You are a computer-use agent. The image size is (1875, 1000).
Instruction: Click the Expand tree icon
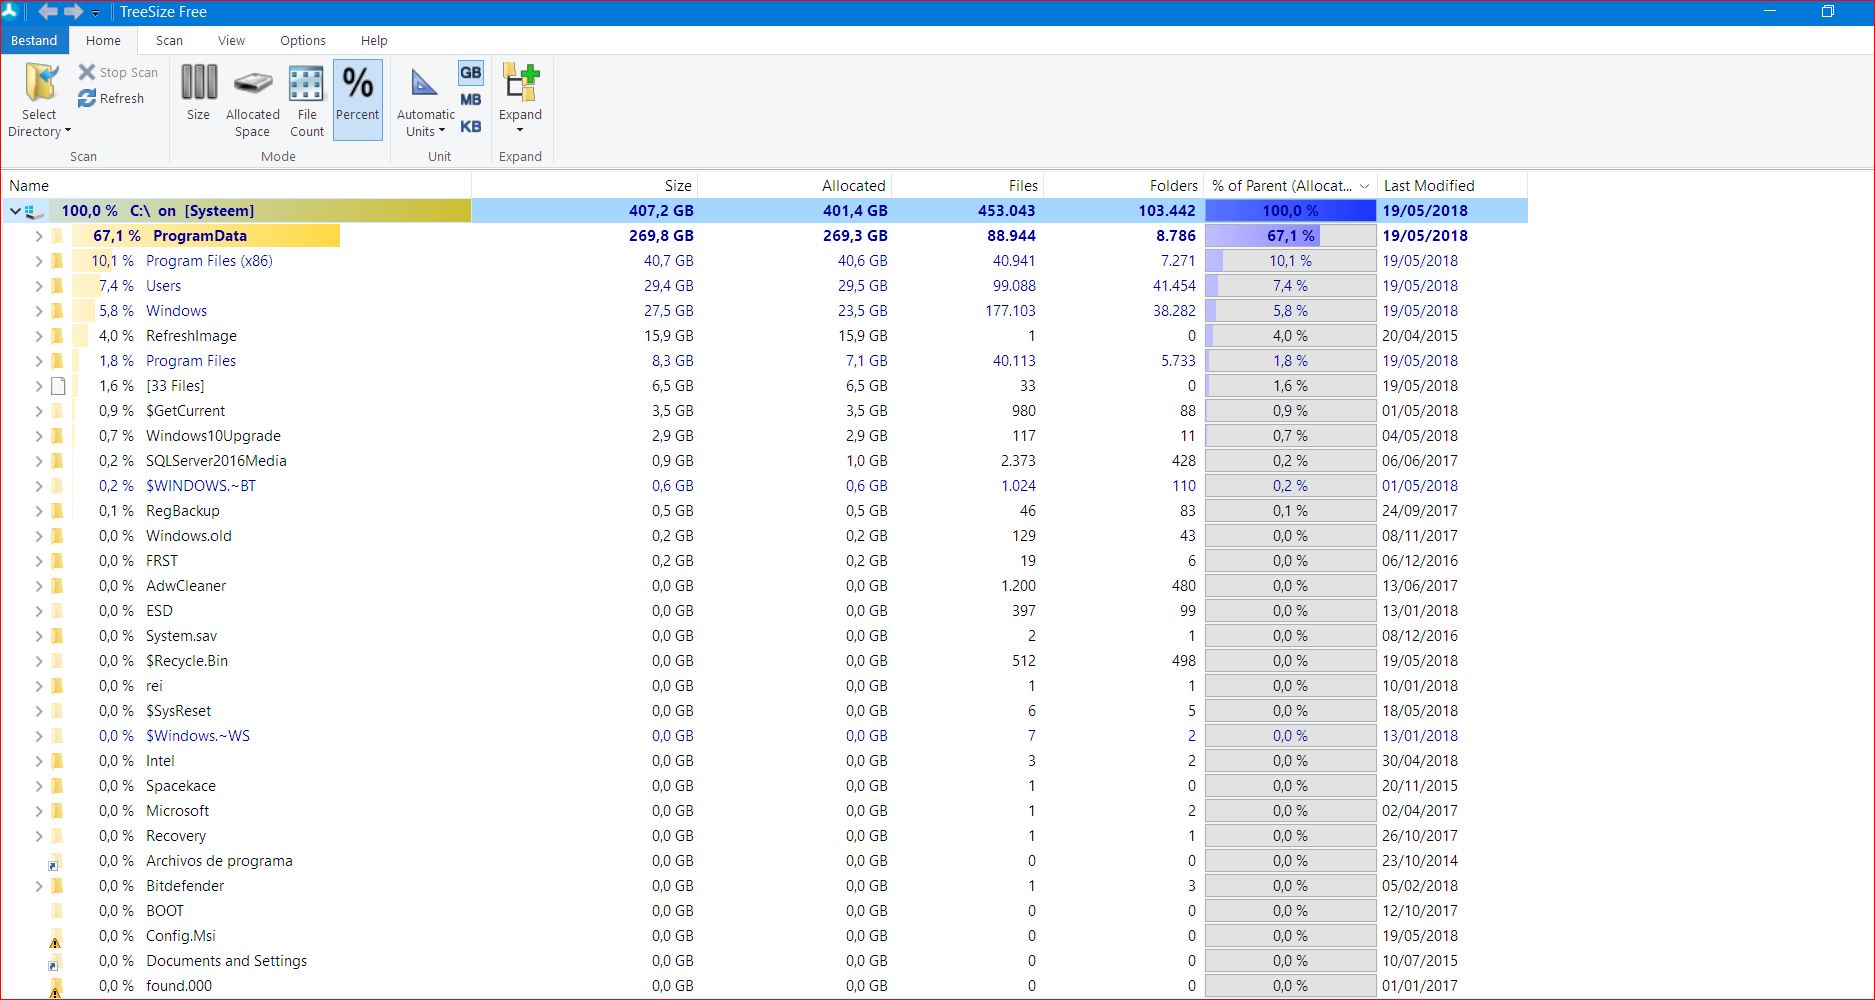[x=520, y=82]
